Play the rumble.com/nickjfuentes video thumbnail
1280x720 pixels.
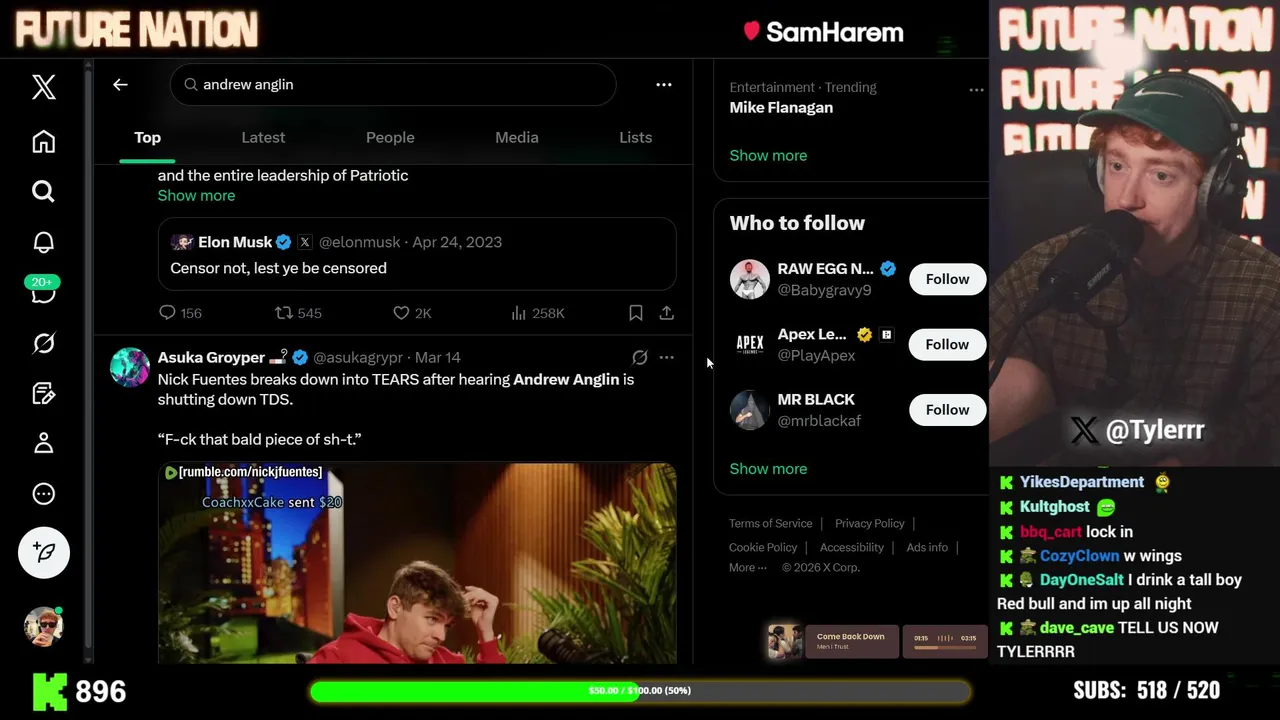(x=417, y=563)
